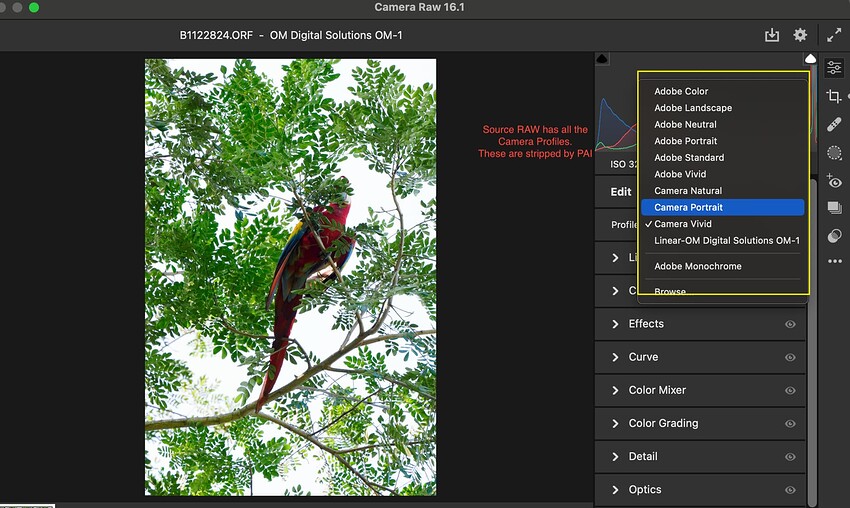Open the Presets overlapping circles icon

(x=834, y=236)
